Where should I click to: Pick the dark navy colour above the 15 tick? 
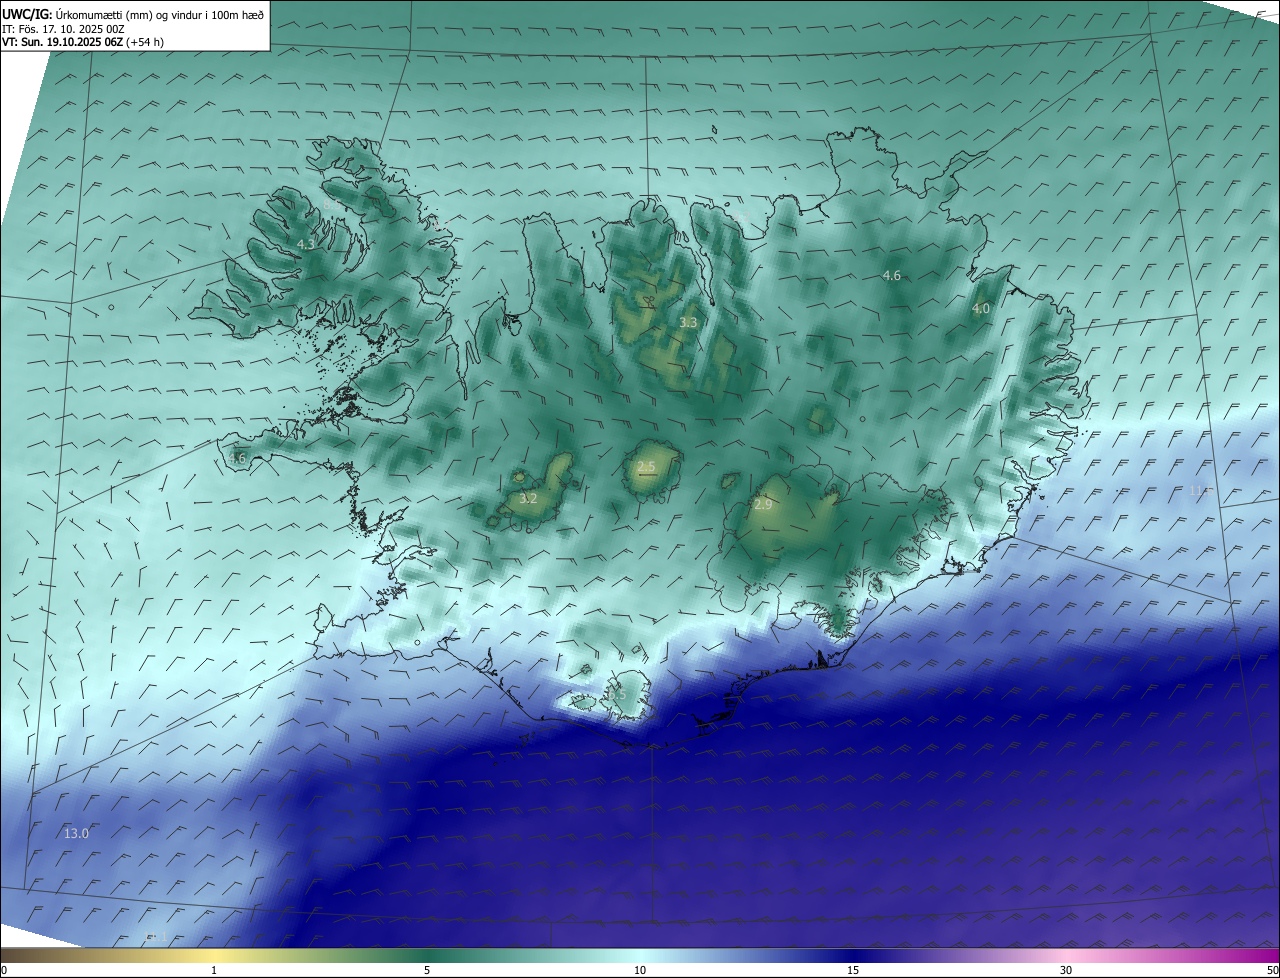point(853,955)
